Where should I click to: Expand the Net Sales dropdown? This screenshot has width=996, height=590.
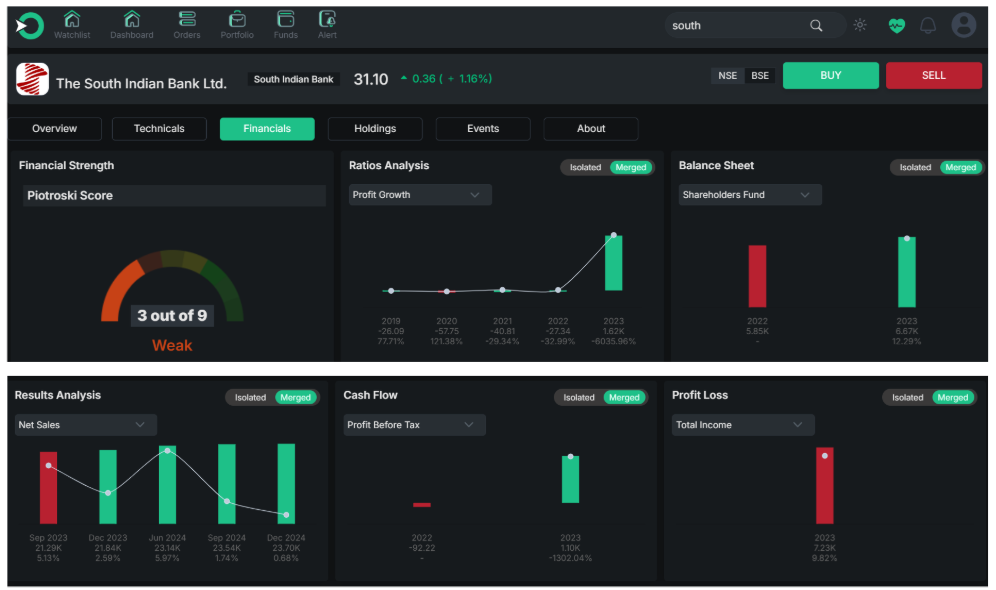click(85, 425)
